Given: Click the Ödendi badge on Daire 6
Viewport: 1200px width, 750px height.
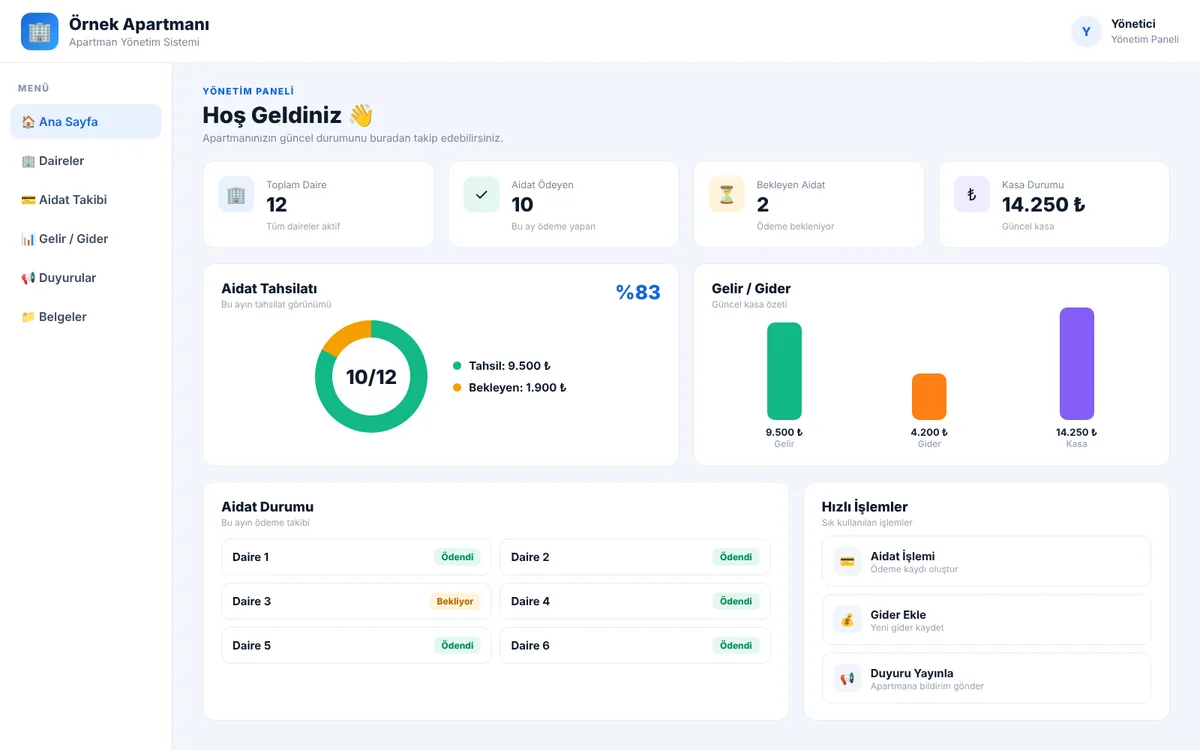Looking at the screenshot, I should click(x=736, y=645).
